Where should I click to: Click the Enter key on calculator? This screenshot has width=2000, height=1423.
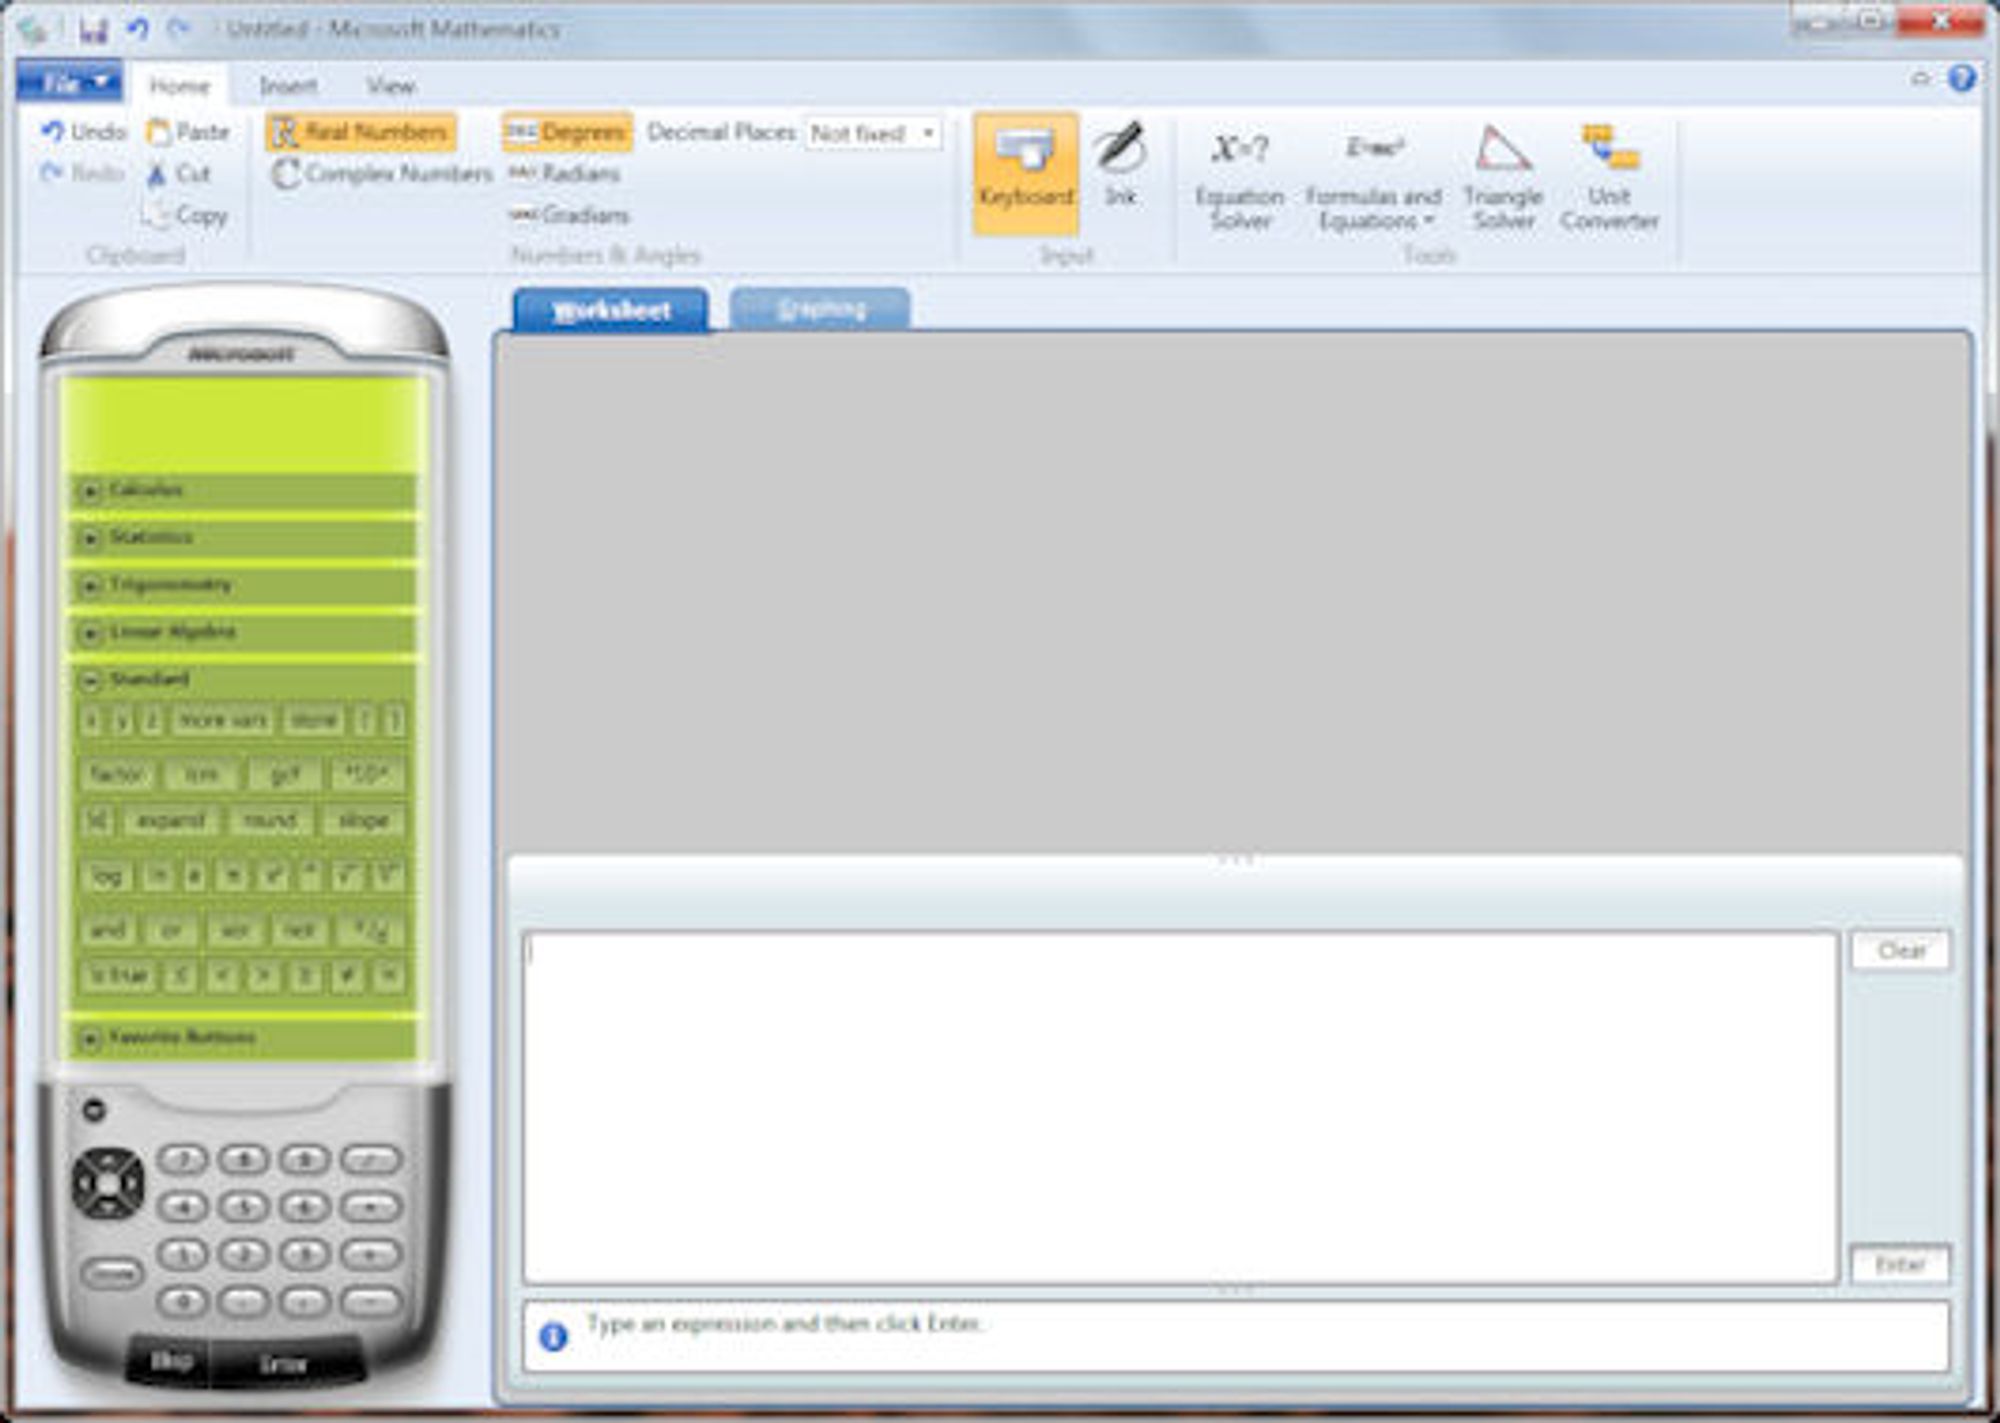tap(283, 1364)
